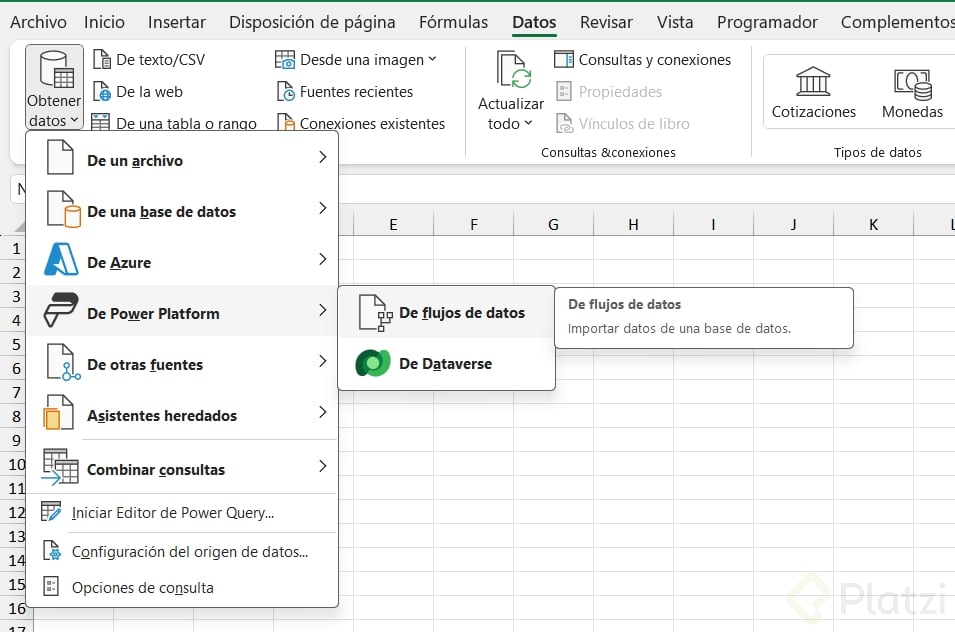Click the Obtener datos database icon

55,71
